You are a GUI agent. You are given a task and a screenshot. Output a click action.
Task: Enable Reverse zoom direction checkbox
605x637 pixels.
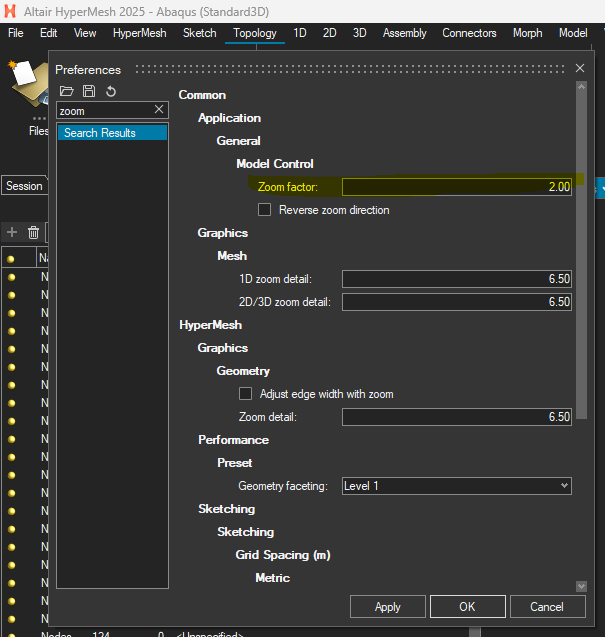pos(265,210)
